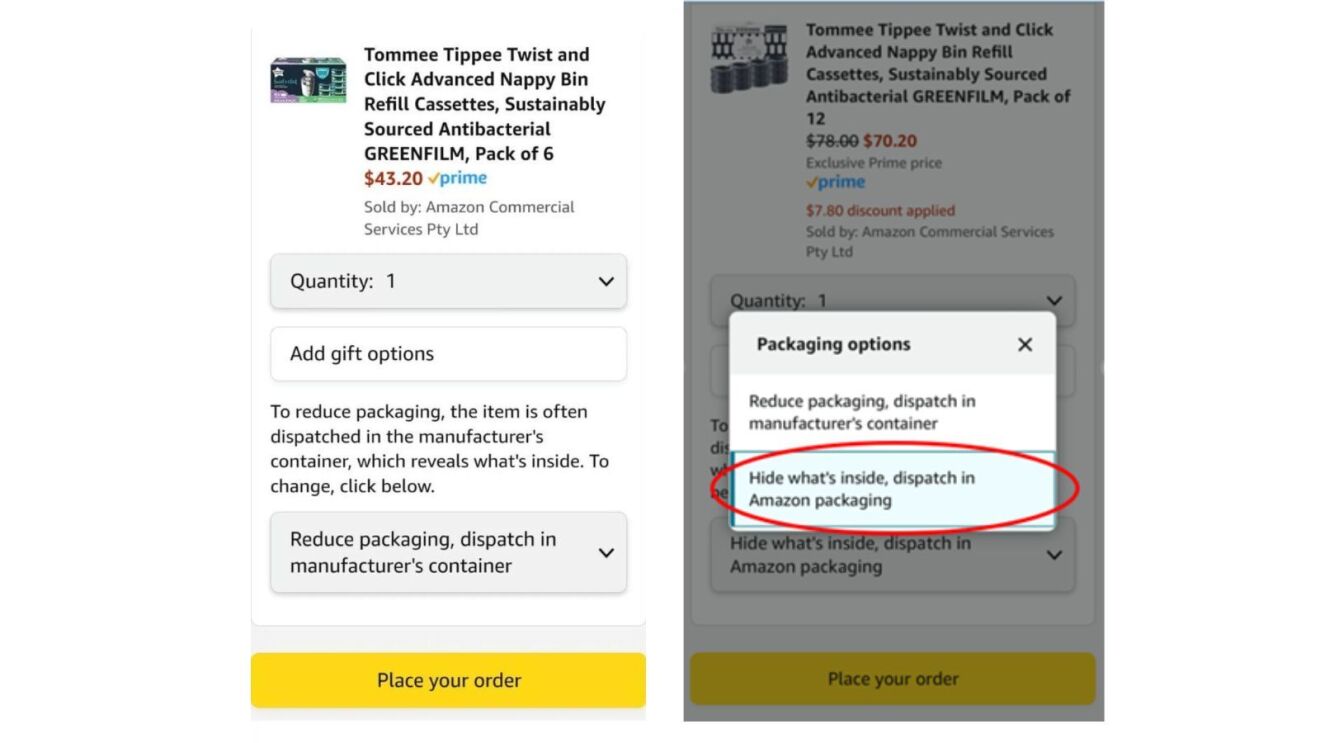This screenshot has height=743, width=1320.
Task: Open the Pack of 12 product title
Action: click(x=937, y=74)
